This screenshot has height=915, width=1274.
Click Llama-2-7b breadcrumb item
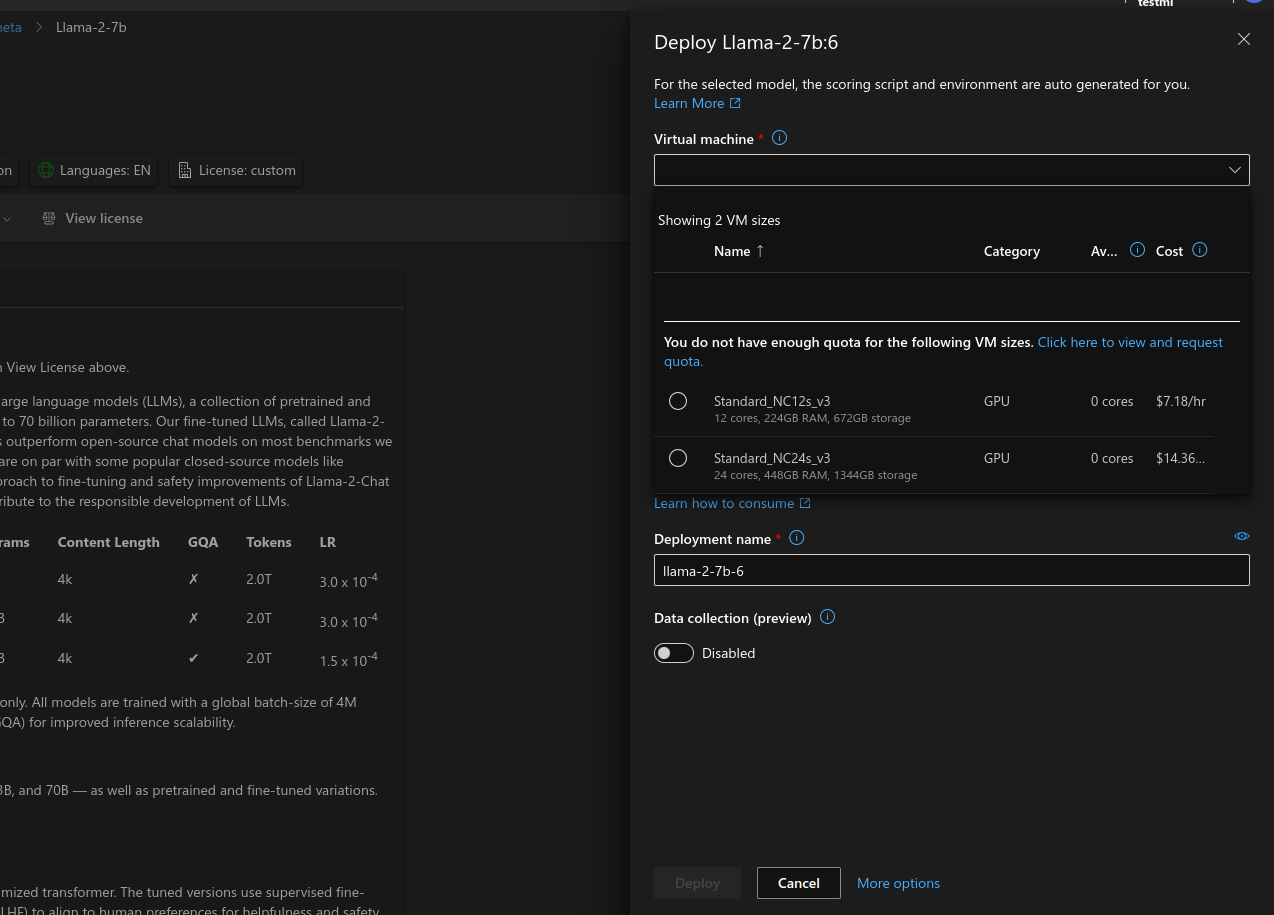tap(91, 27)
